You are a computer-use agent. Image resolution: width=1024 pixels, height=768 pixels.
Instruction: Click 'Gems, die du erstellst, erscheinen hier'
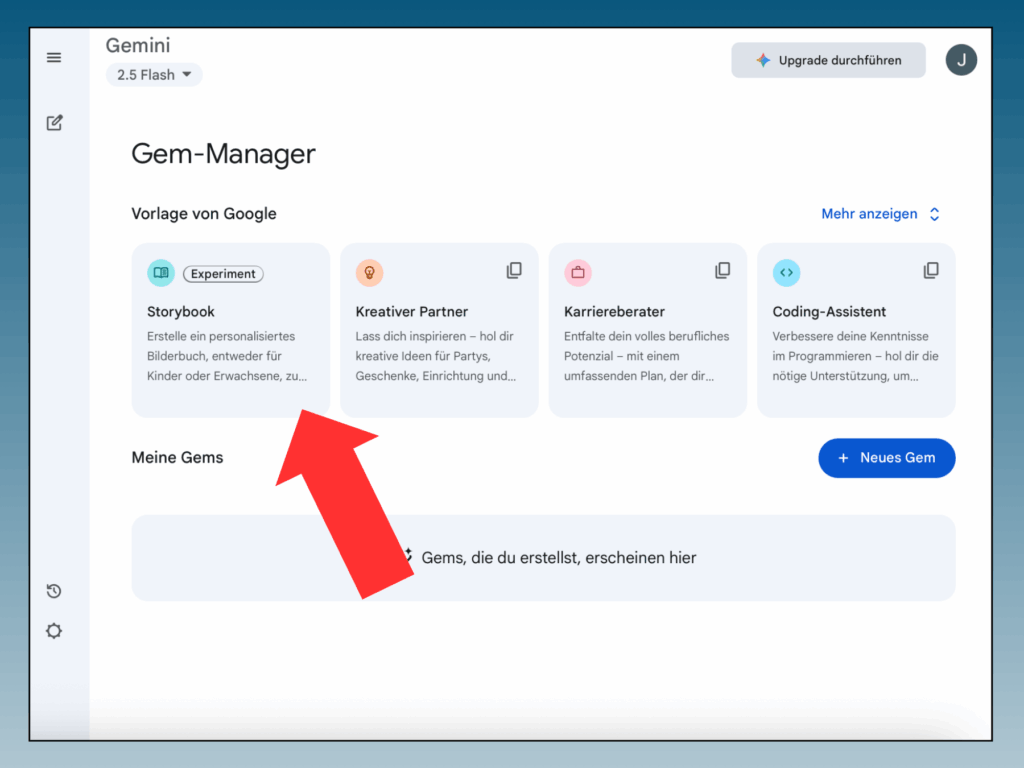pos(558,558)
